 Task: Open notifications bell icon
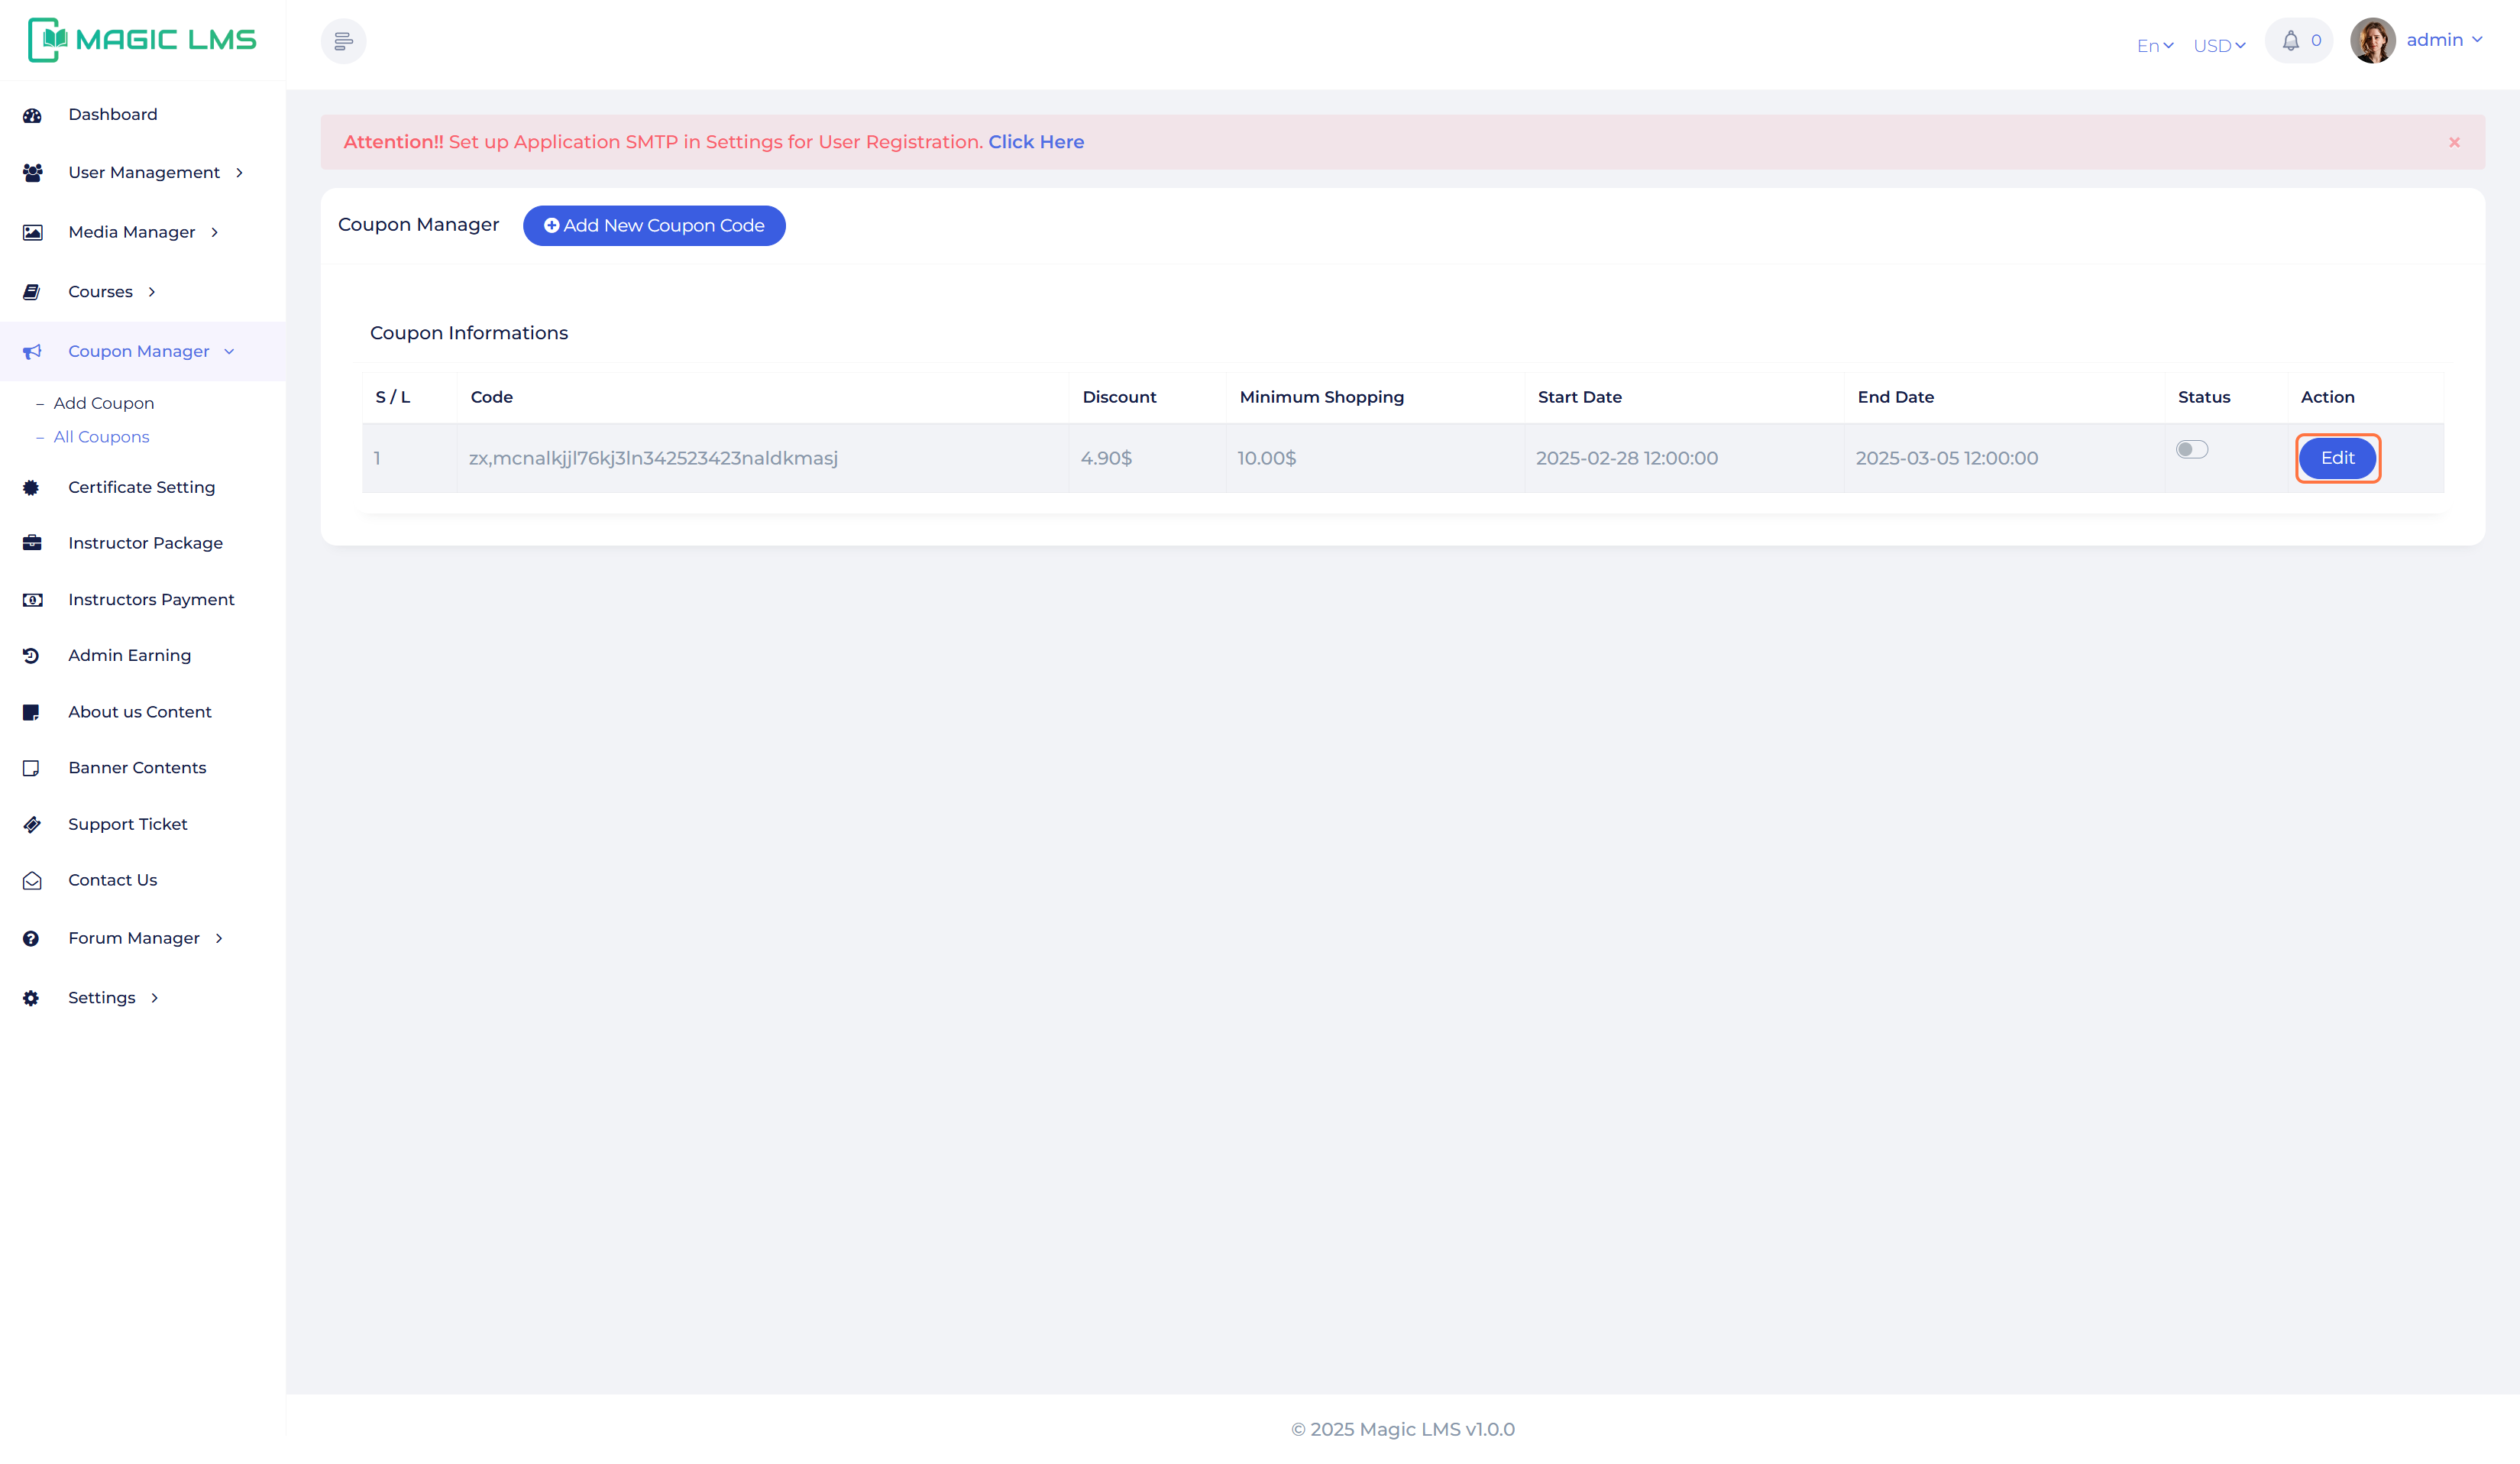[x=2290, y=41]
